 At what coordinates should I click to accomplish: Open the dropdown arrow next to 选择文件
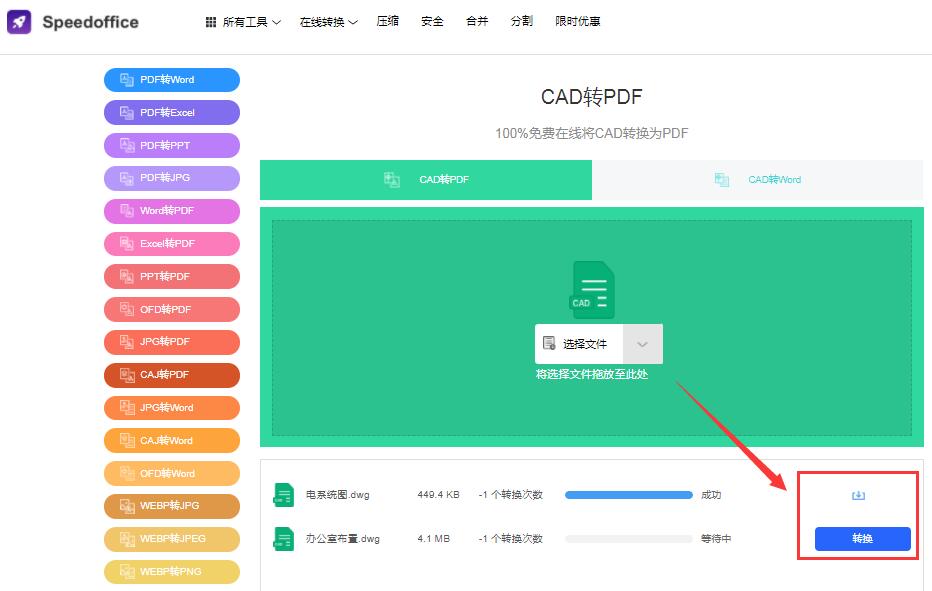click(x=642, y=344)
